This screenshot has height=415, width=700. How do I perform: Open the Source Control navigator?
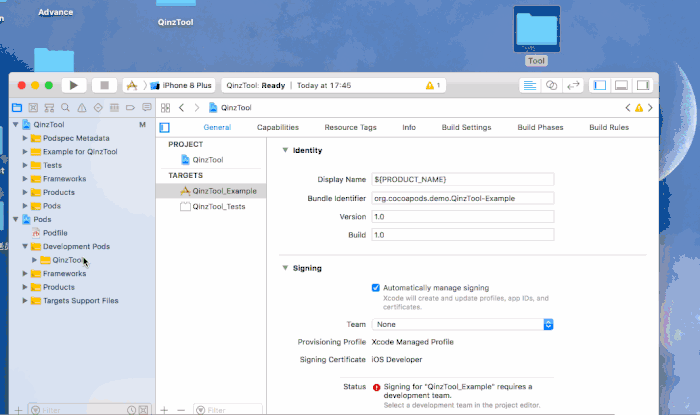(x=33, y=108)
